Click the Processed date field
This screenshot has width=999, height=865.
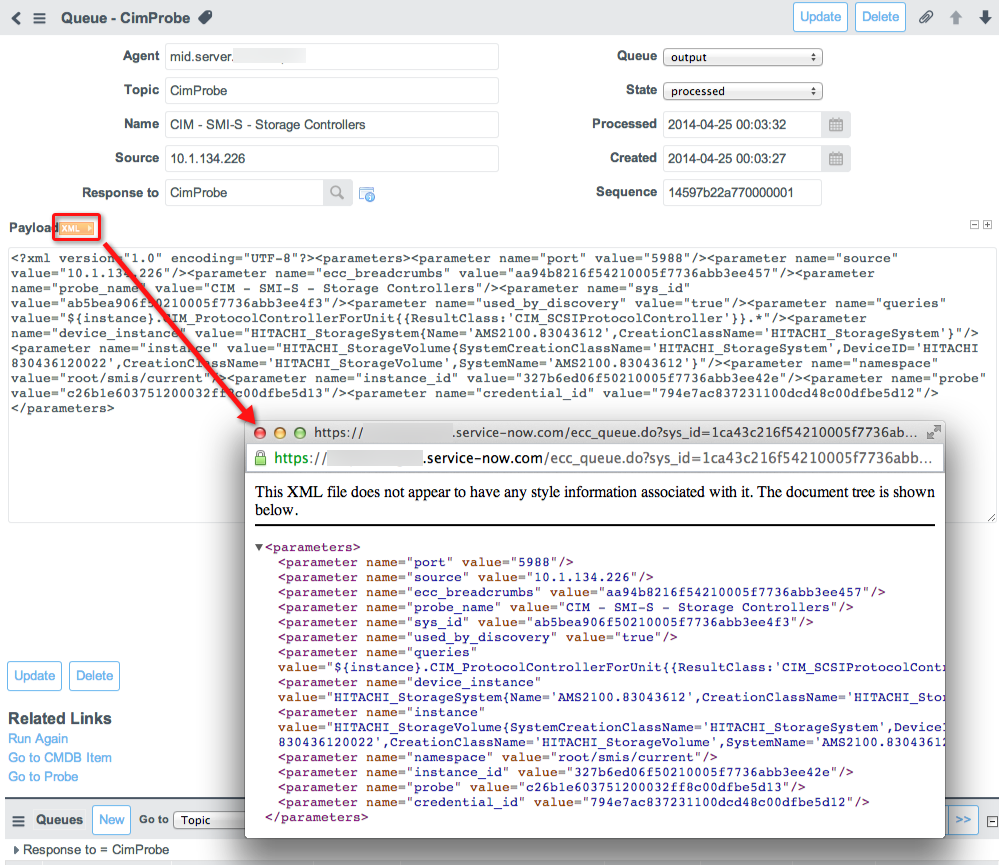pos(742,125)
